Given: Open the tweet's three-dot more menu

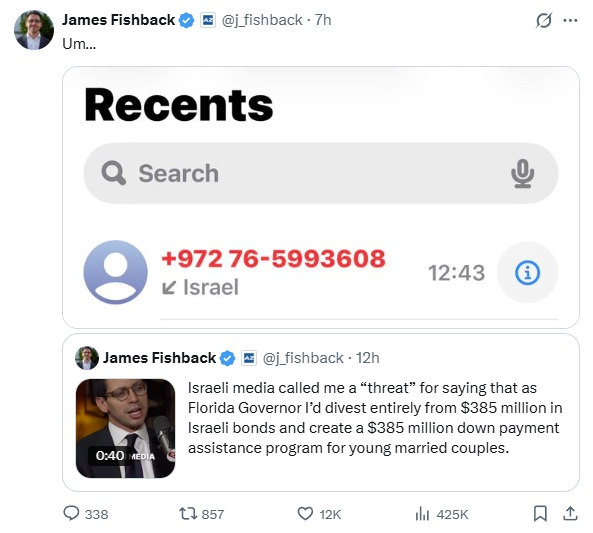Looking at the screenshot, I should point(570,20).
